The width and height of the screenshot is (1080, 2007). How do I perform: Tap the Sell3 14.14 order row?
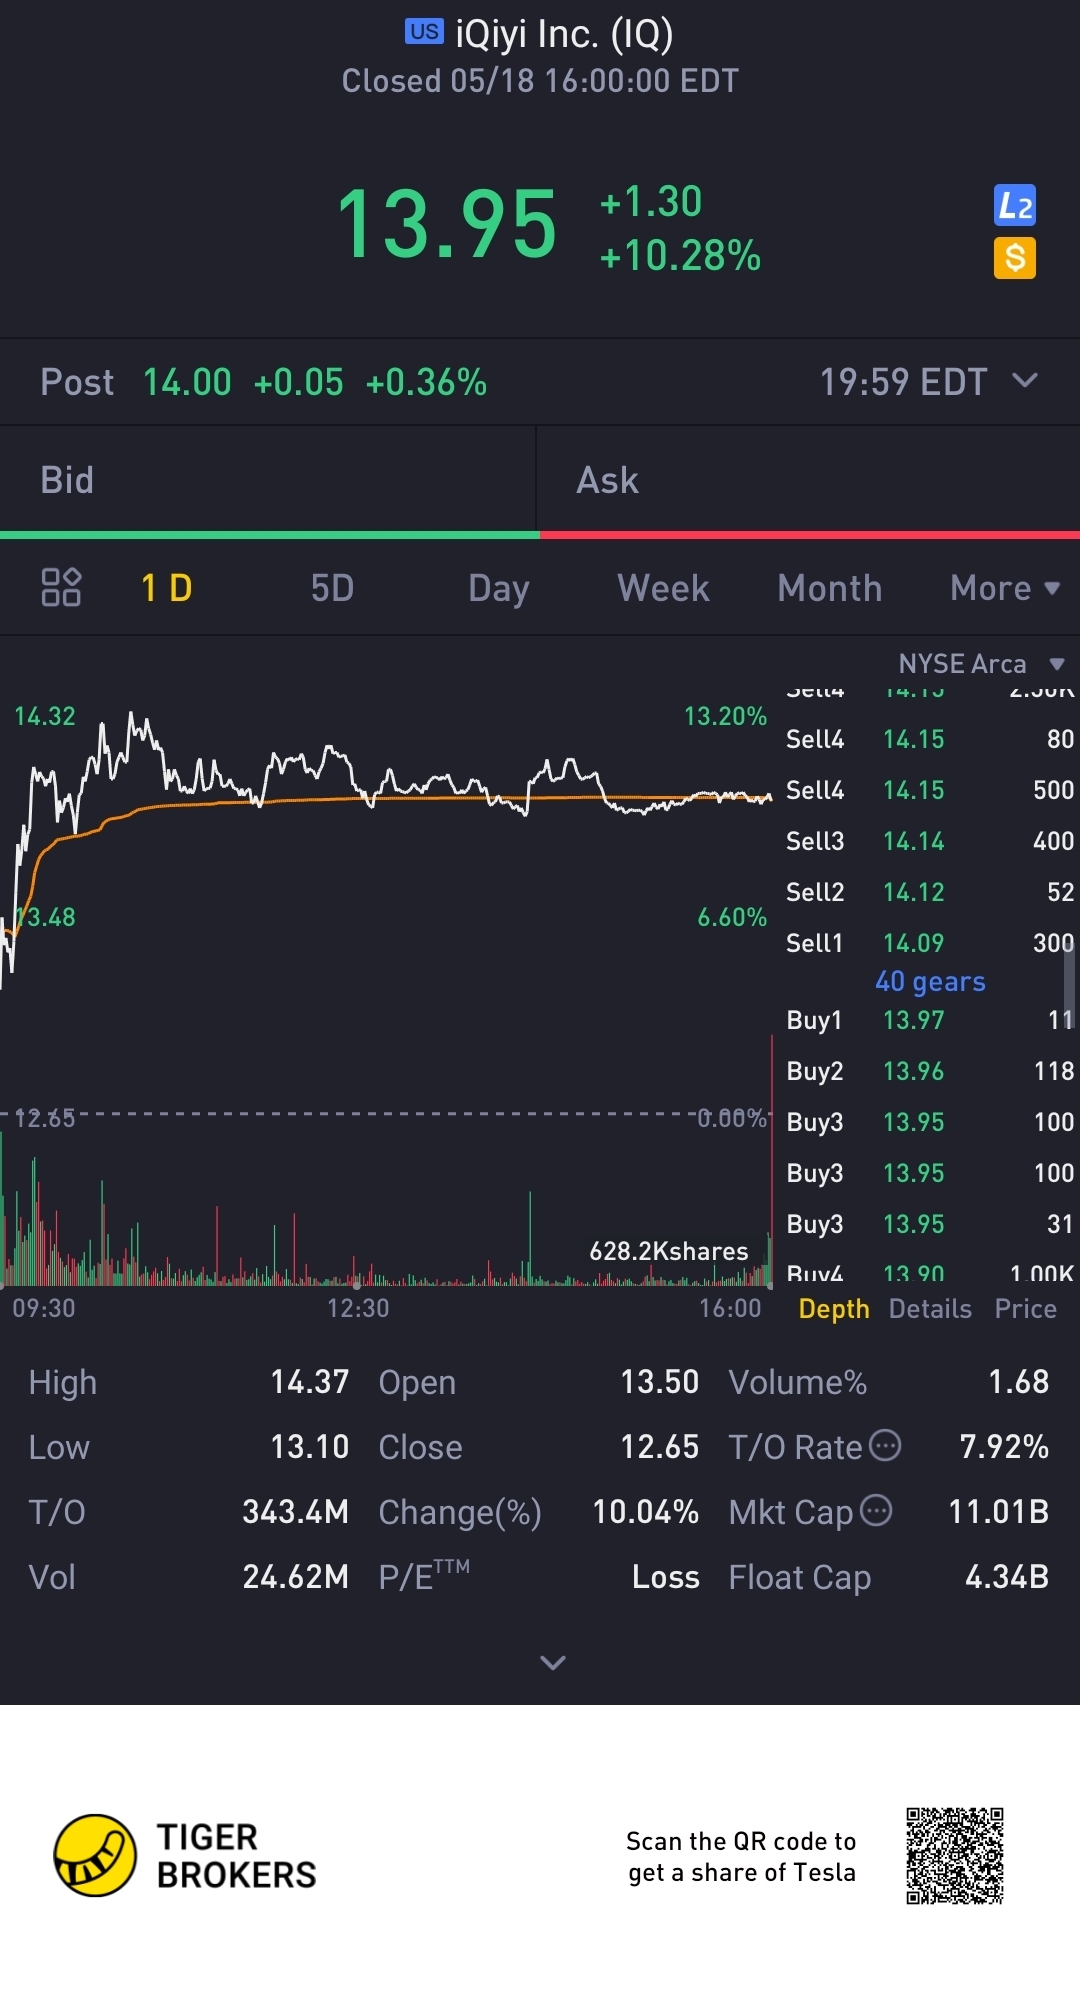point(930,841)
